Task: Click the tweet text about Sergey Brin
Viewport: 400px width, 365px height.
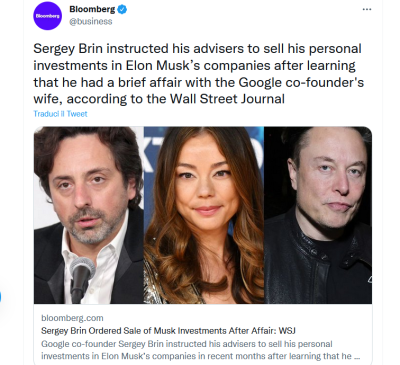Action: (199, 74)
